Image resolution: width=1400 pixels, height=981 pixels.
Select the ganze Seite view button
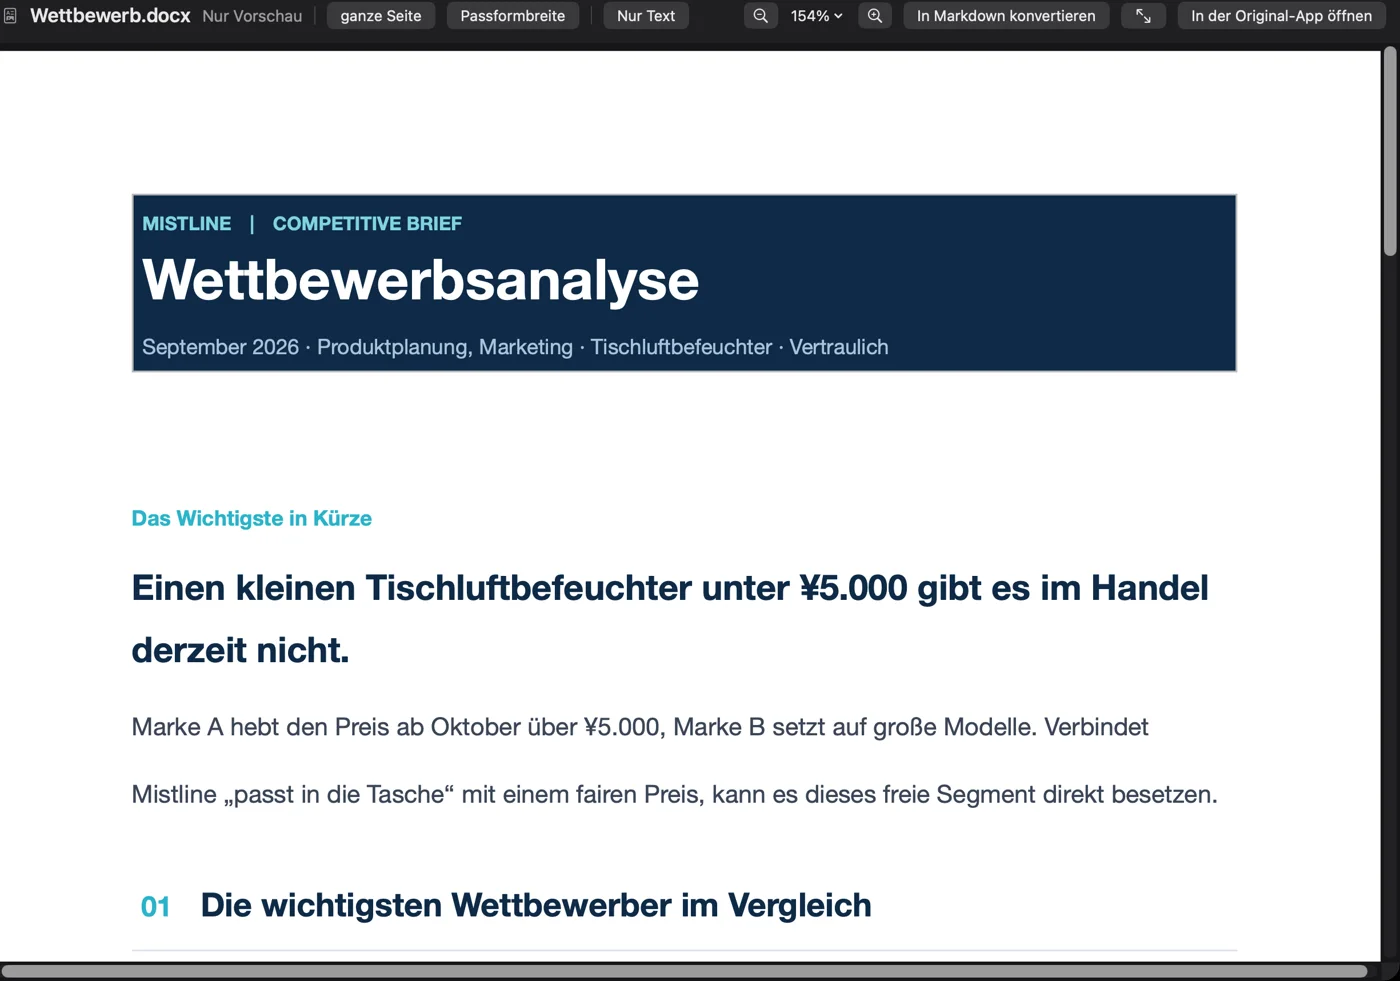coord(381,16)
